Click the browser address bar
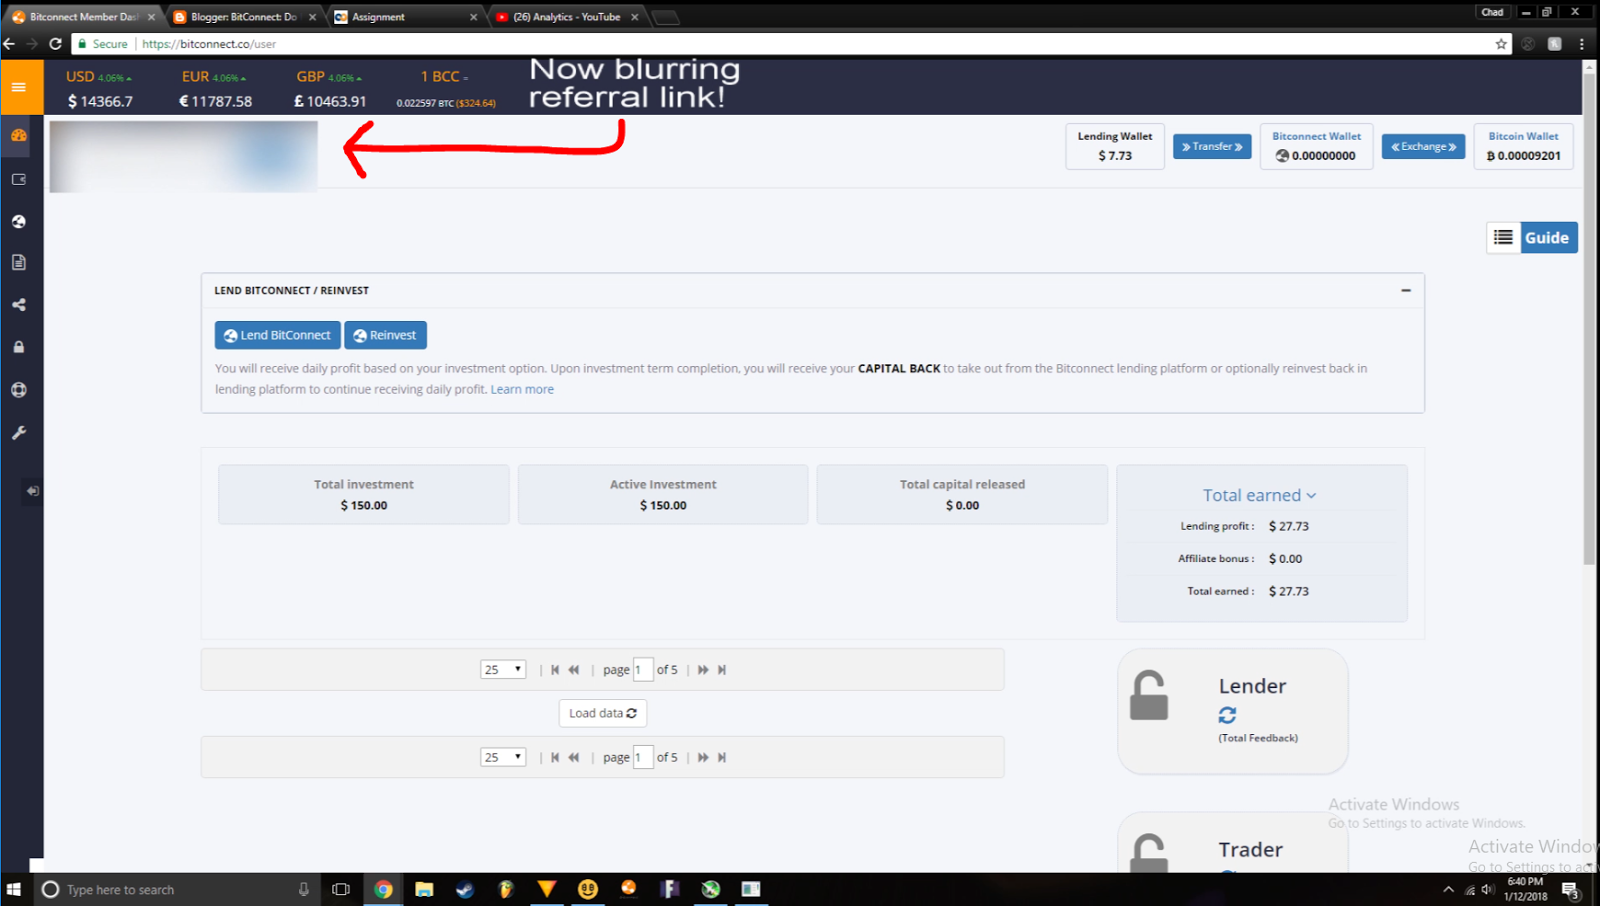Image resolution: width=1600 pixels, height=906 pixels. coord(790,44)
